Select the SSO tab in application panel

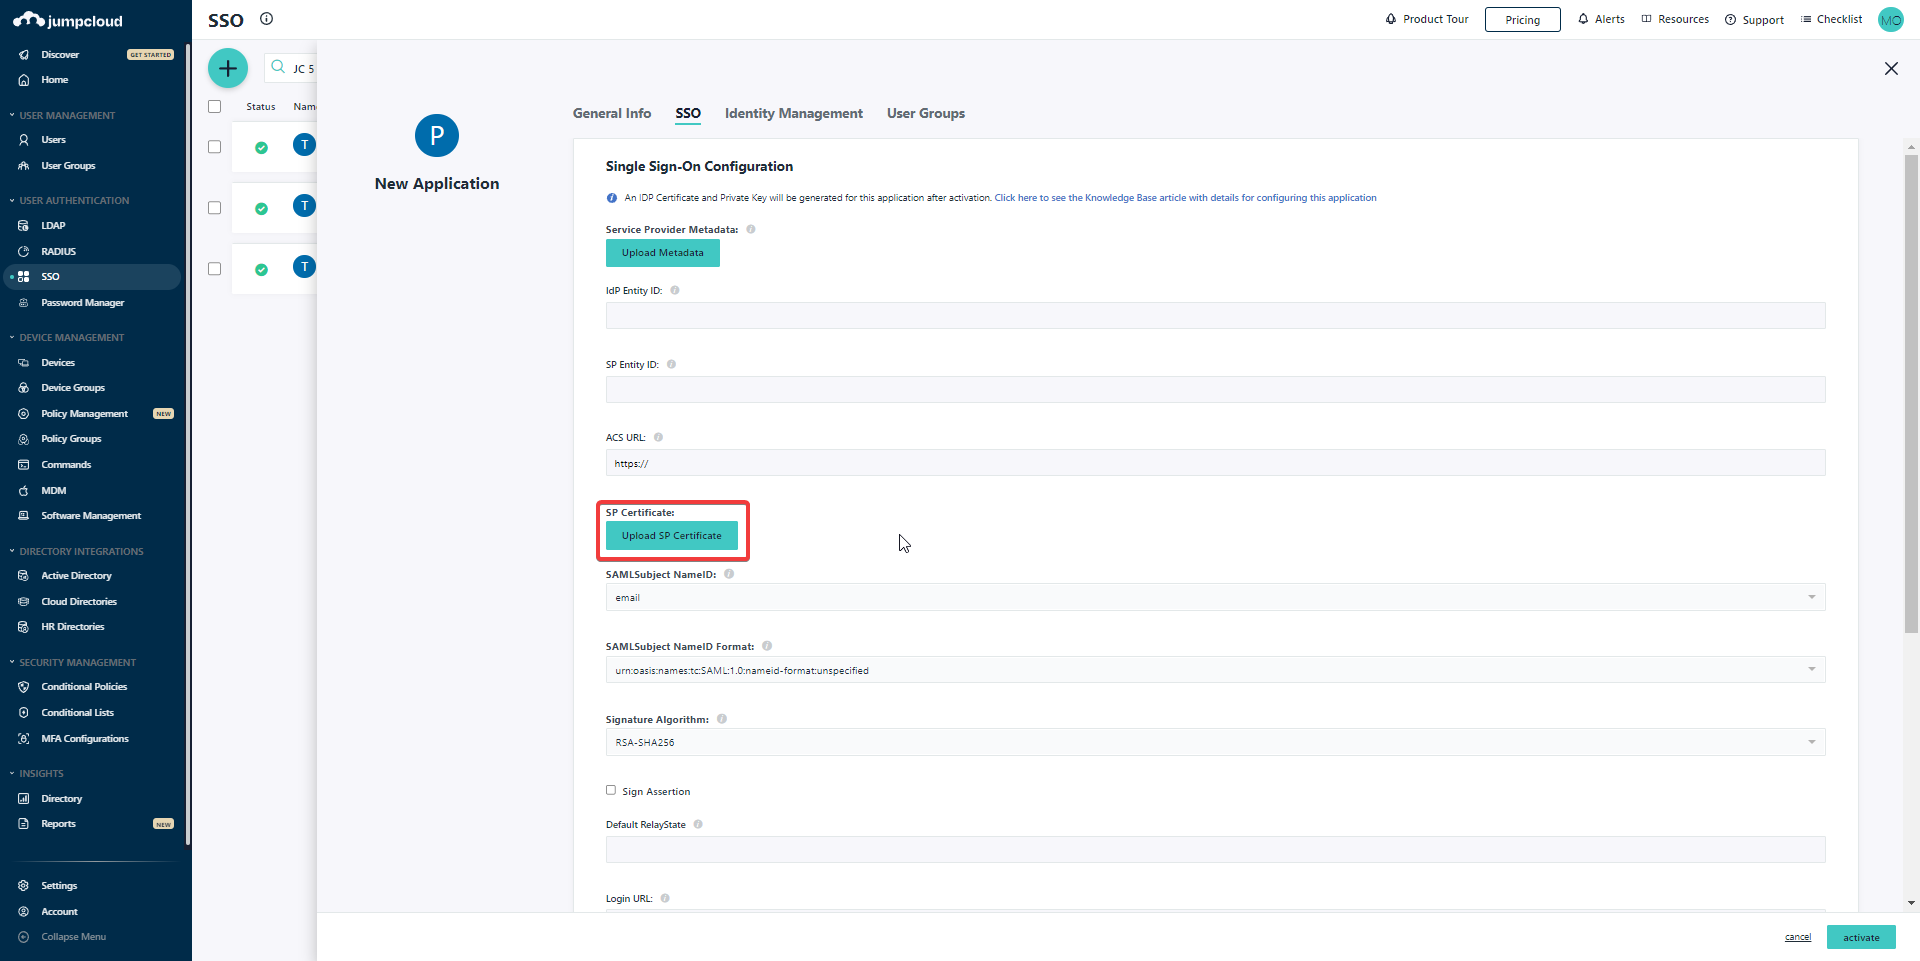(688, 114)
